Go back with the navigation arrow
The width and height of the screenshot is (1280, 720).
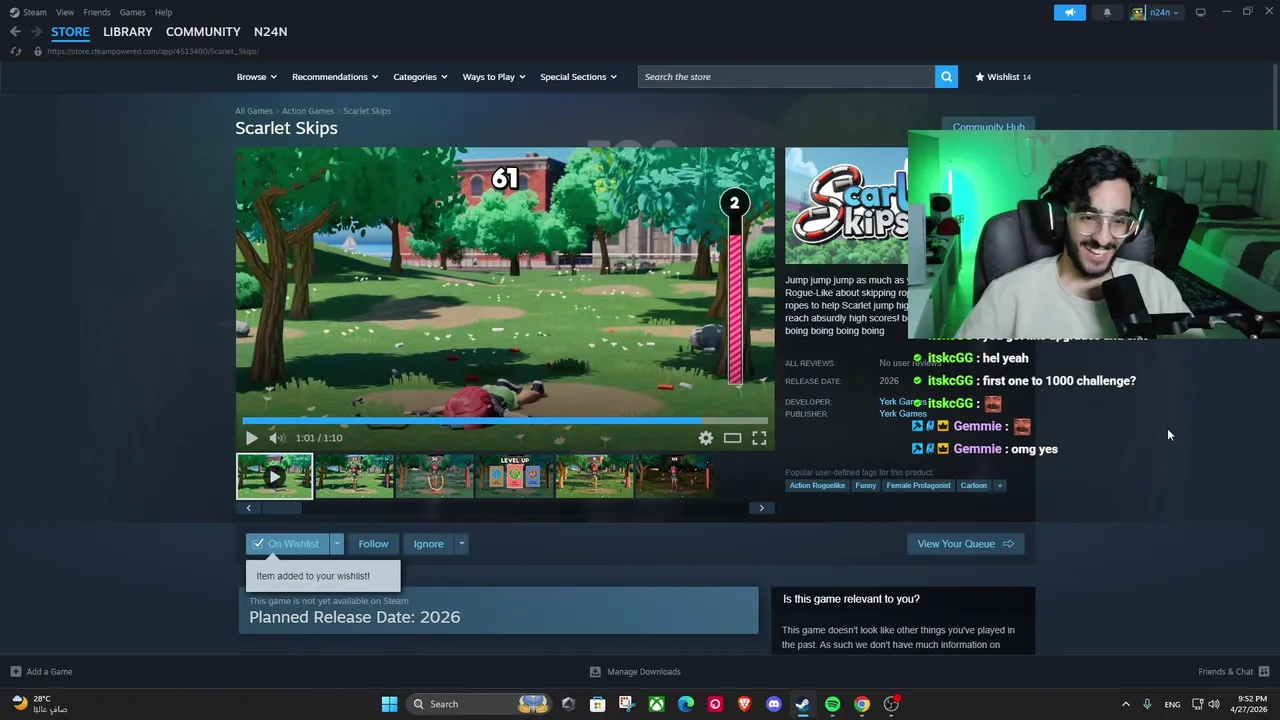(15, 32)
